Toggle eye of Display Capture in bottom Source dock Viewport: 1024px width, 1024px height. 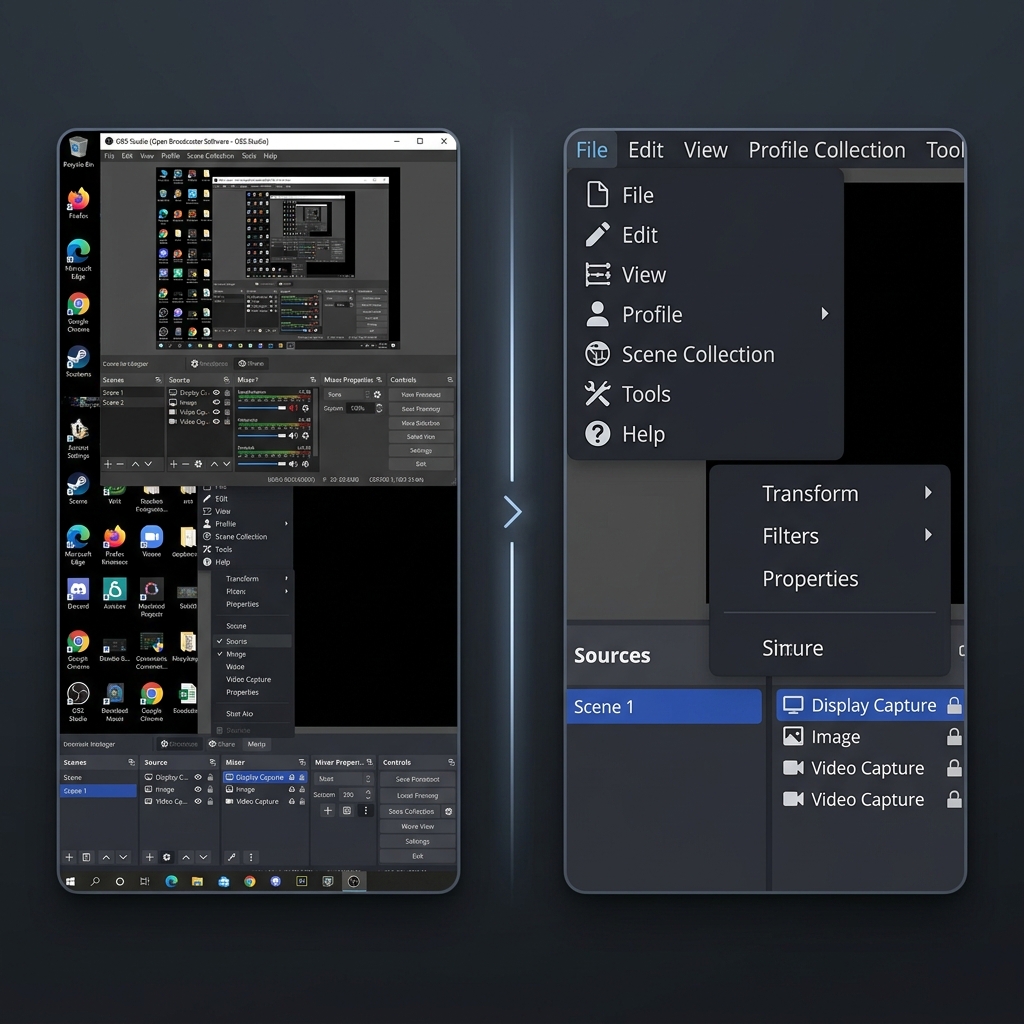click(x=198, y=777)
